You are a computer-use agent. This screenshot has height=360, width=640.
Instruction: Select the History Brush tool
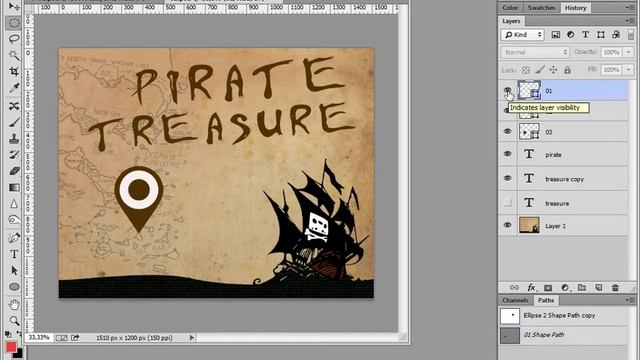(x=14, y=155)
